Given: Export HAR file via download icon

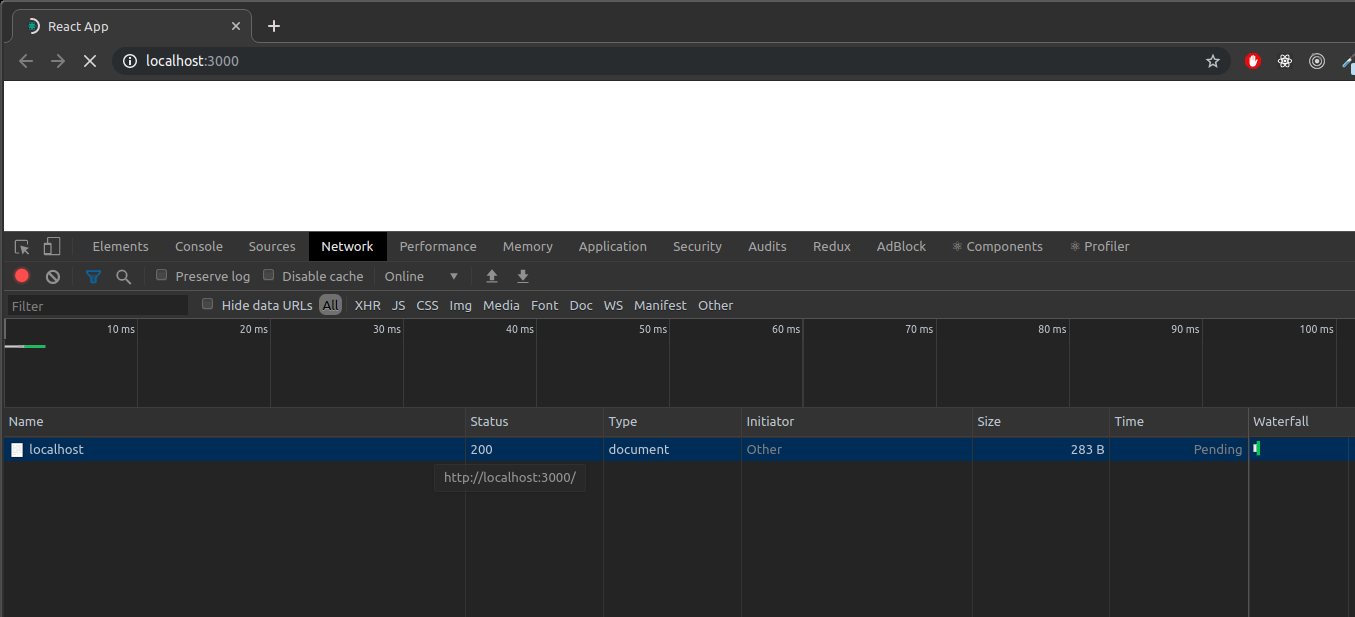Looking at the screenshot, I should 522,276.
